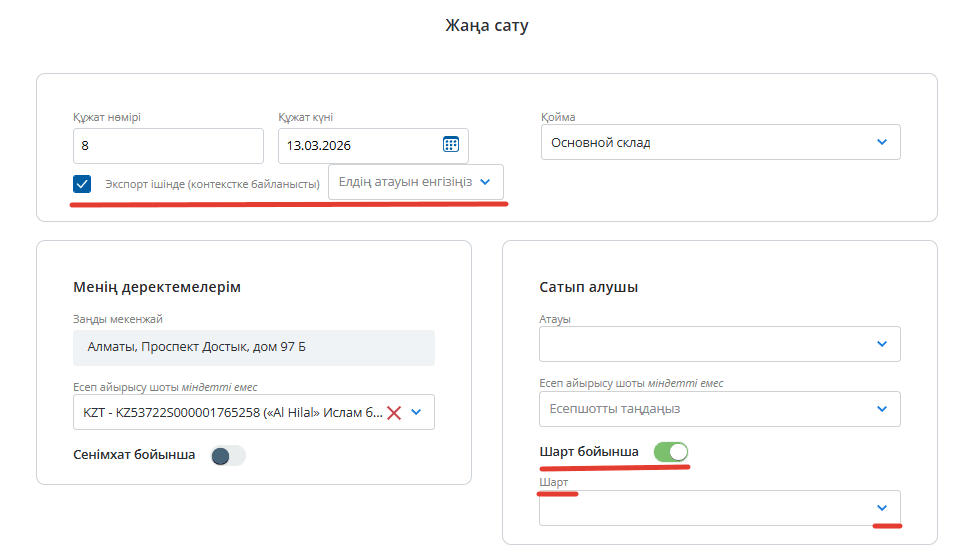Clear the KZT account with red X

coord(394,412)
